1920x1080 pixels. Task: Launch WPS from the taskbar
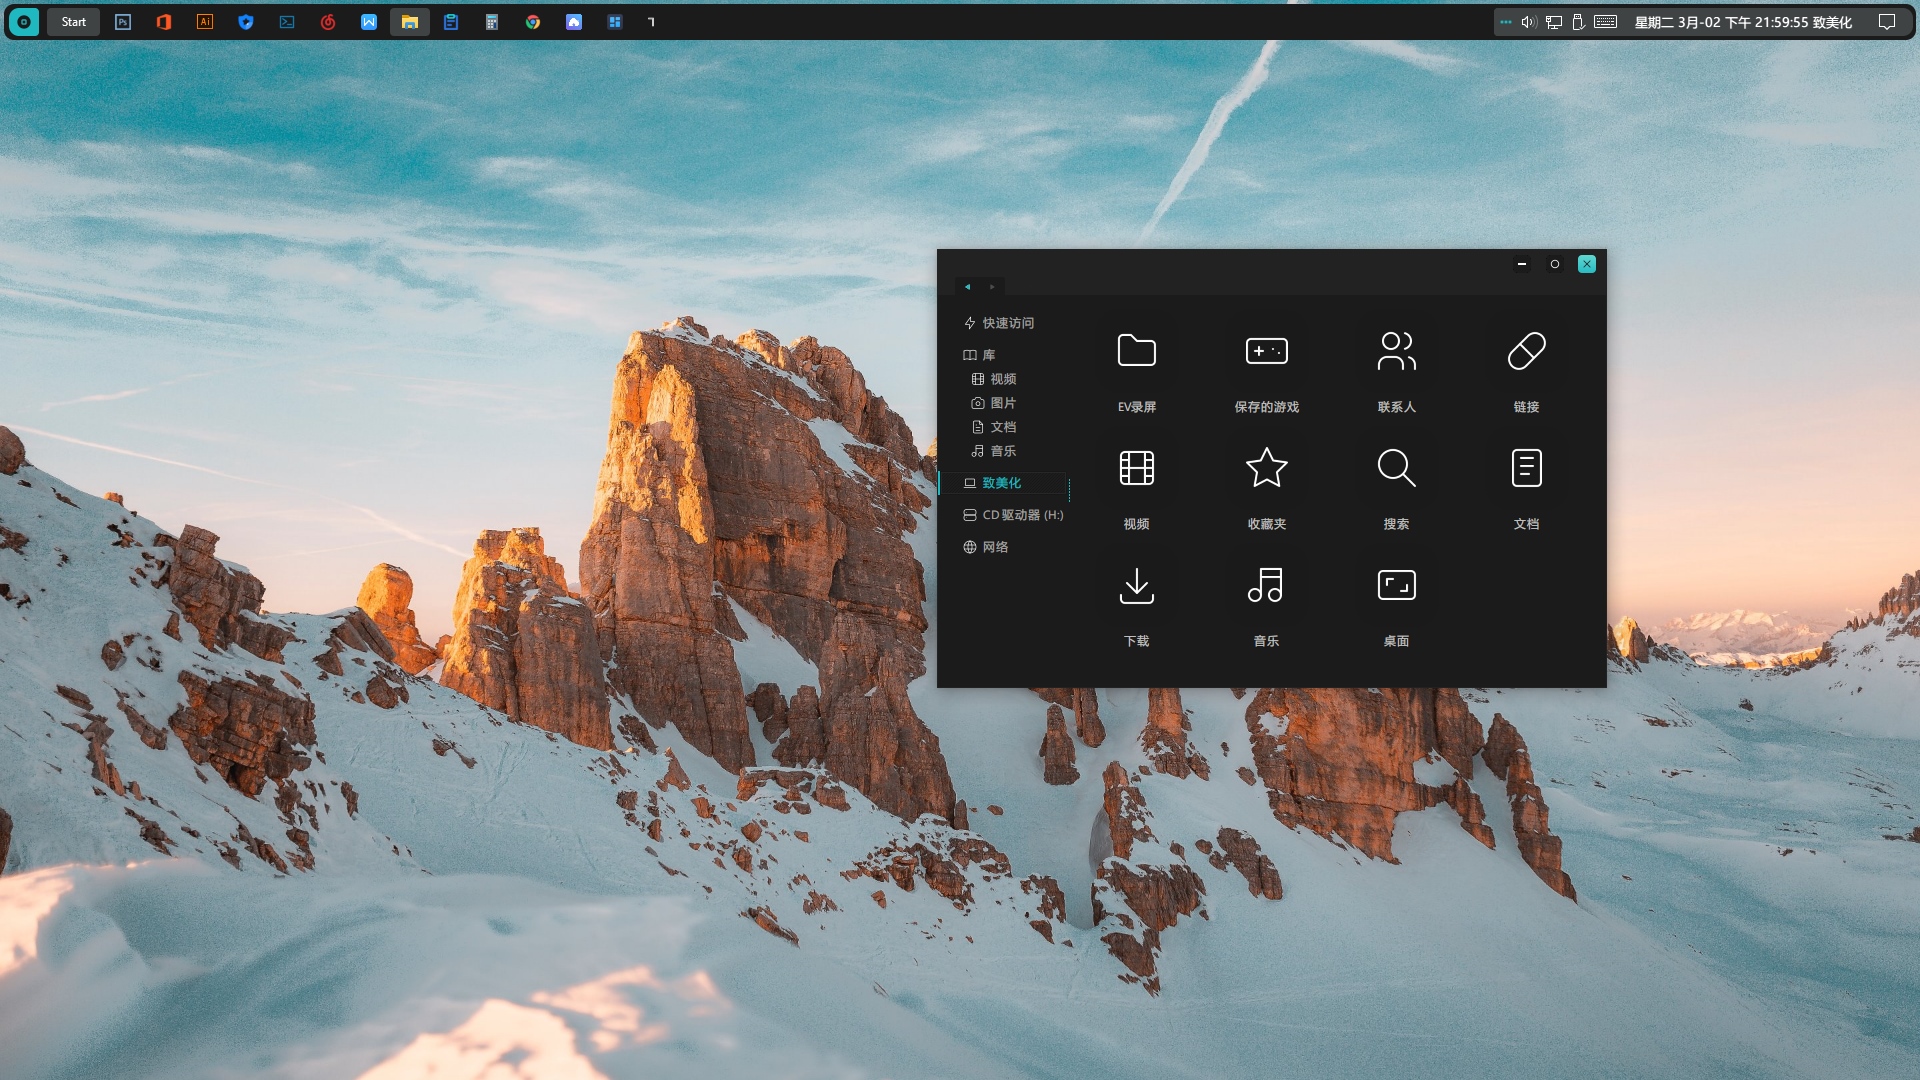click(369, 21)
